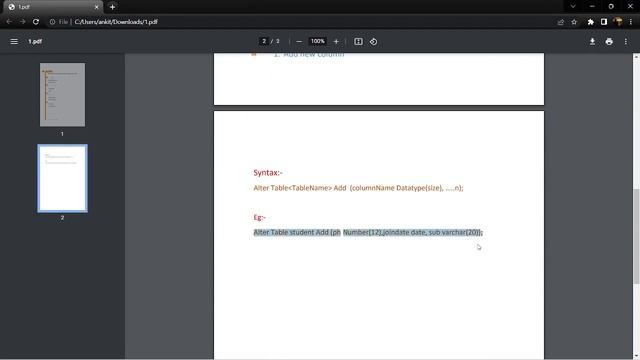Zoom in with the plus icon
Screen dimensions: 640x360
tap(336, 41)
